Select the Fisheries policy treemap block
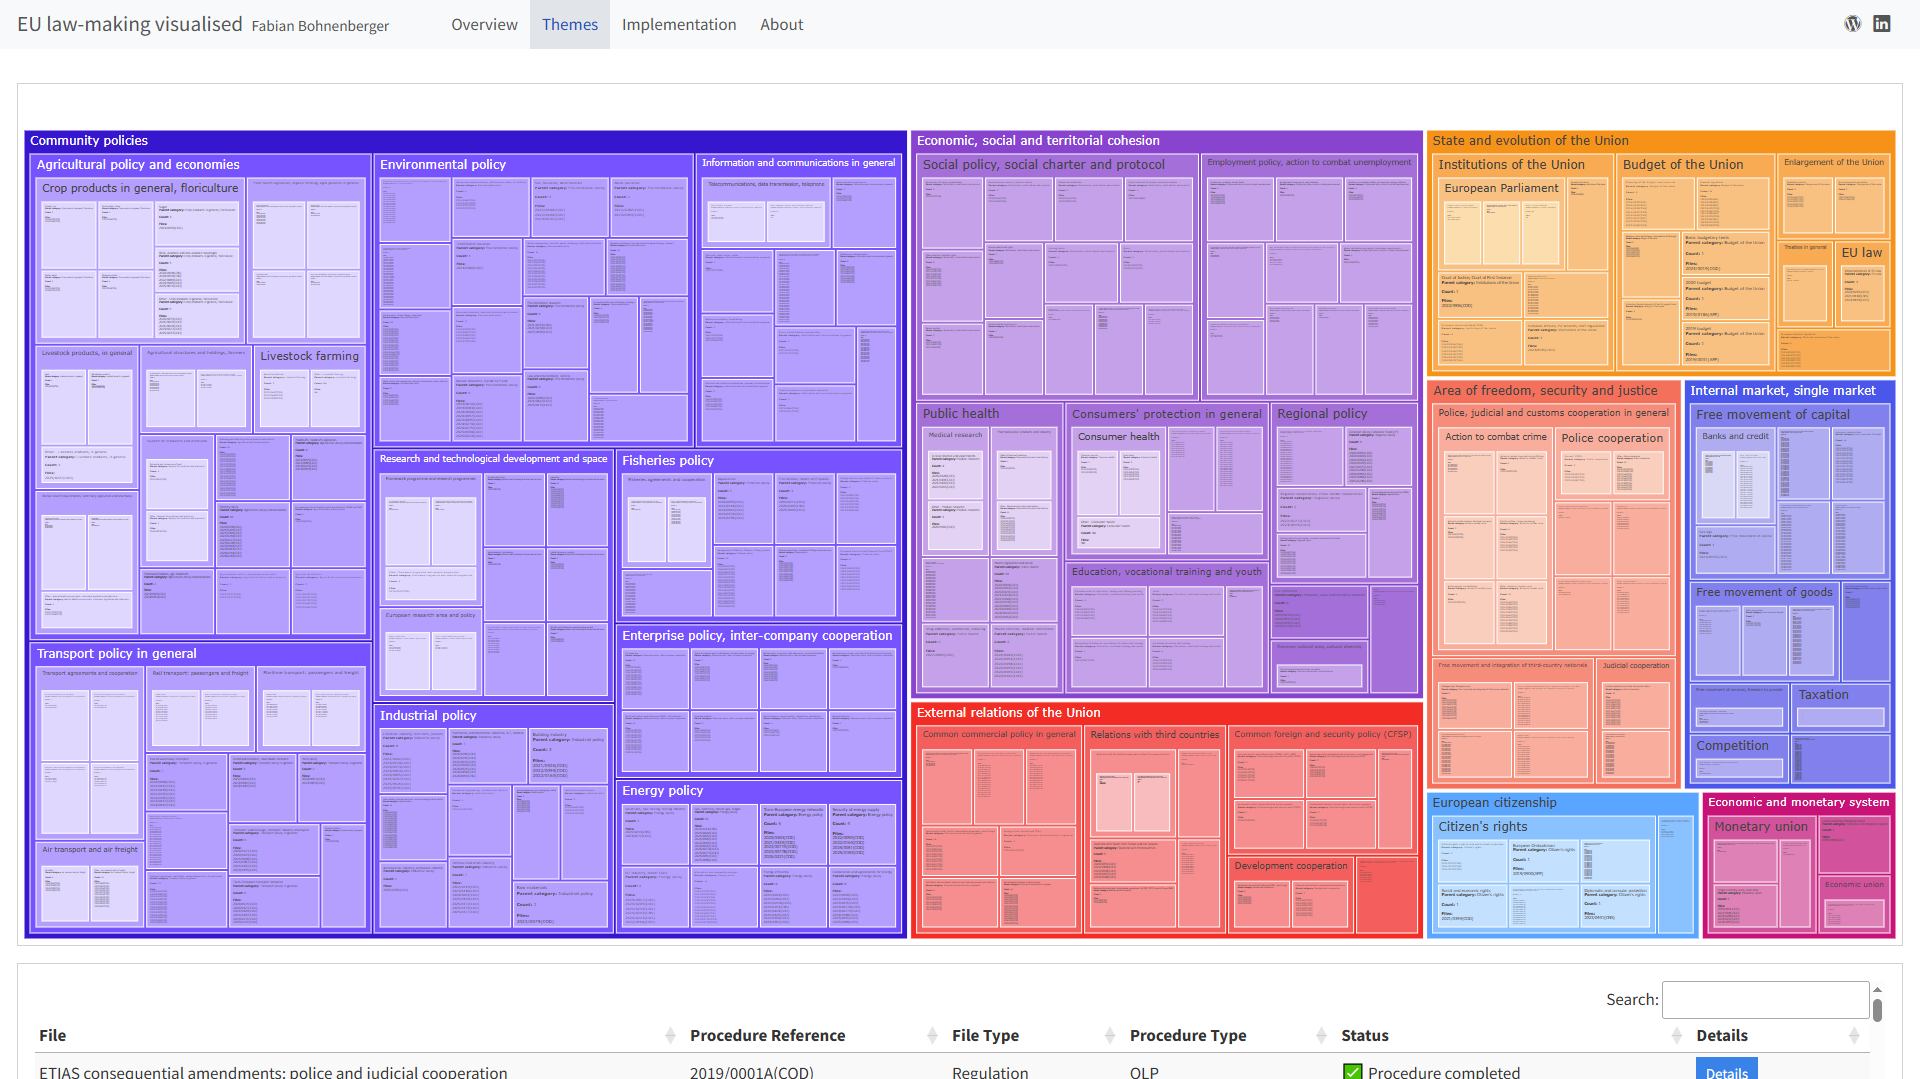The image size is (1920, 1079). click(668, 461)
